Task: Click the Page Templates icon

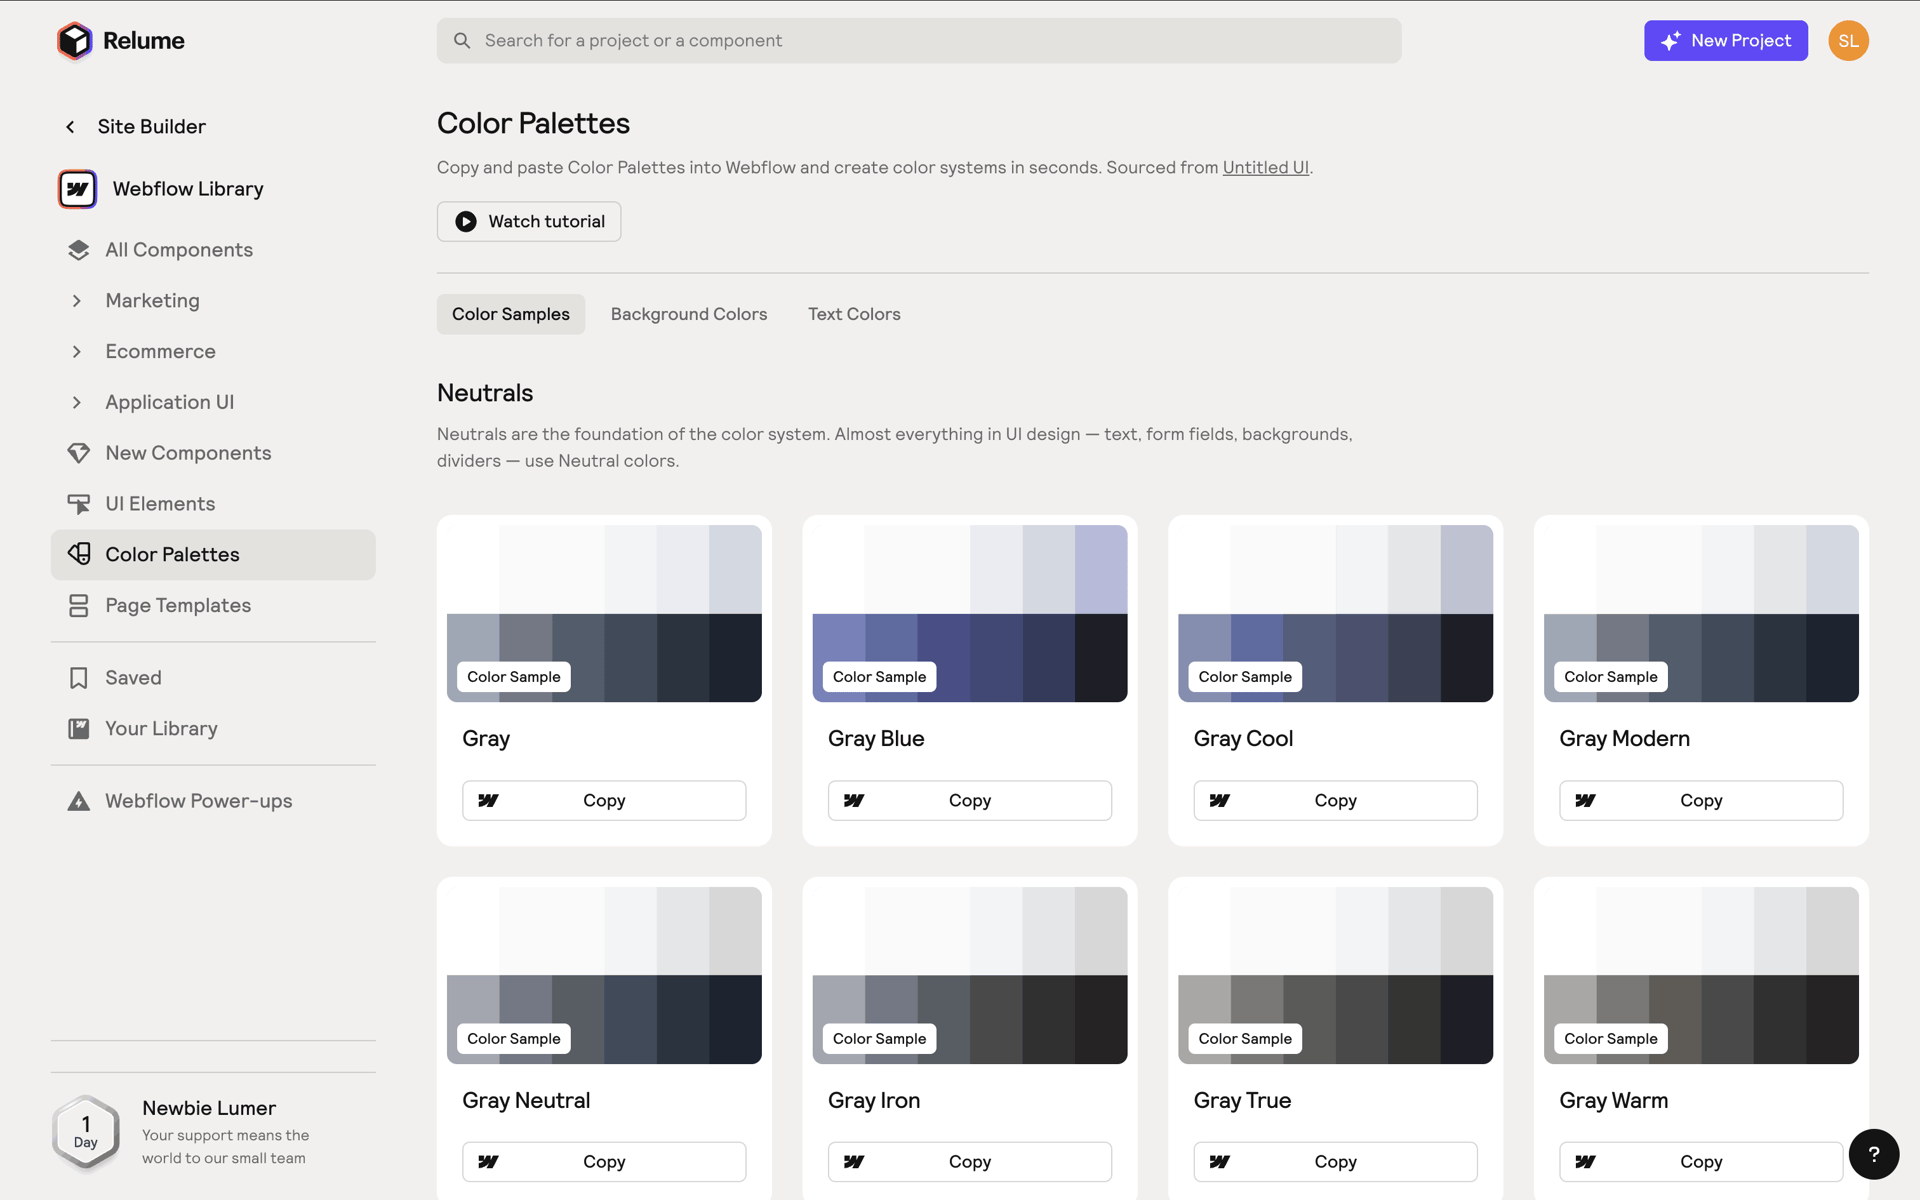Action: [x=78, y=605]
